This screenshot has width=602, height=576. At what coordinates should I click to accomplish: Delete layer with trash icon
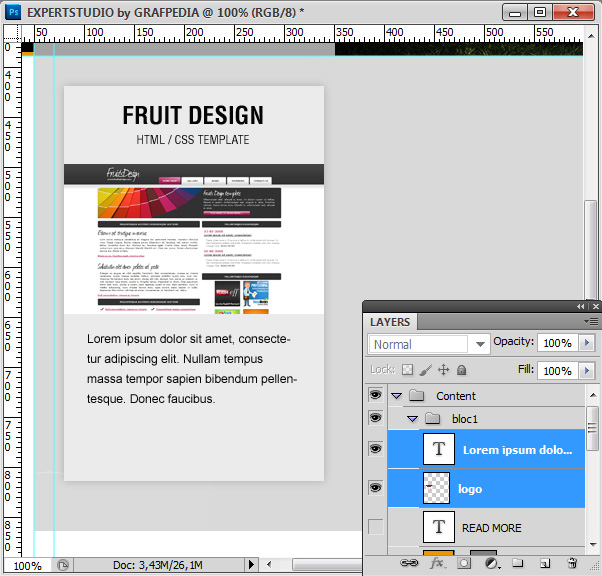tap(572, 565)
